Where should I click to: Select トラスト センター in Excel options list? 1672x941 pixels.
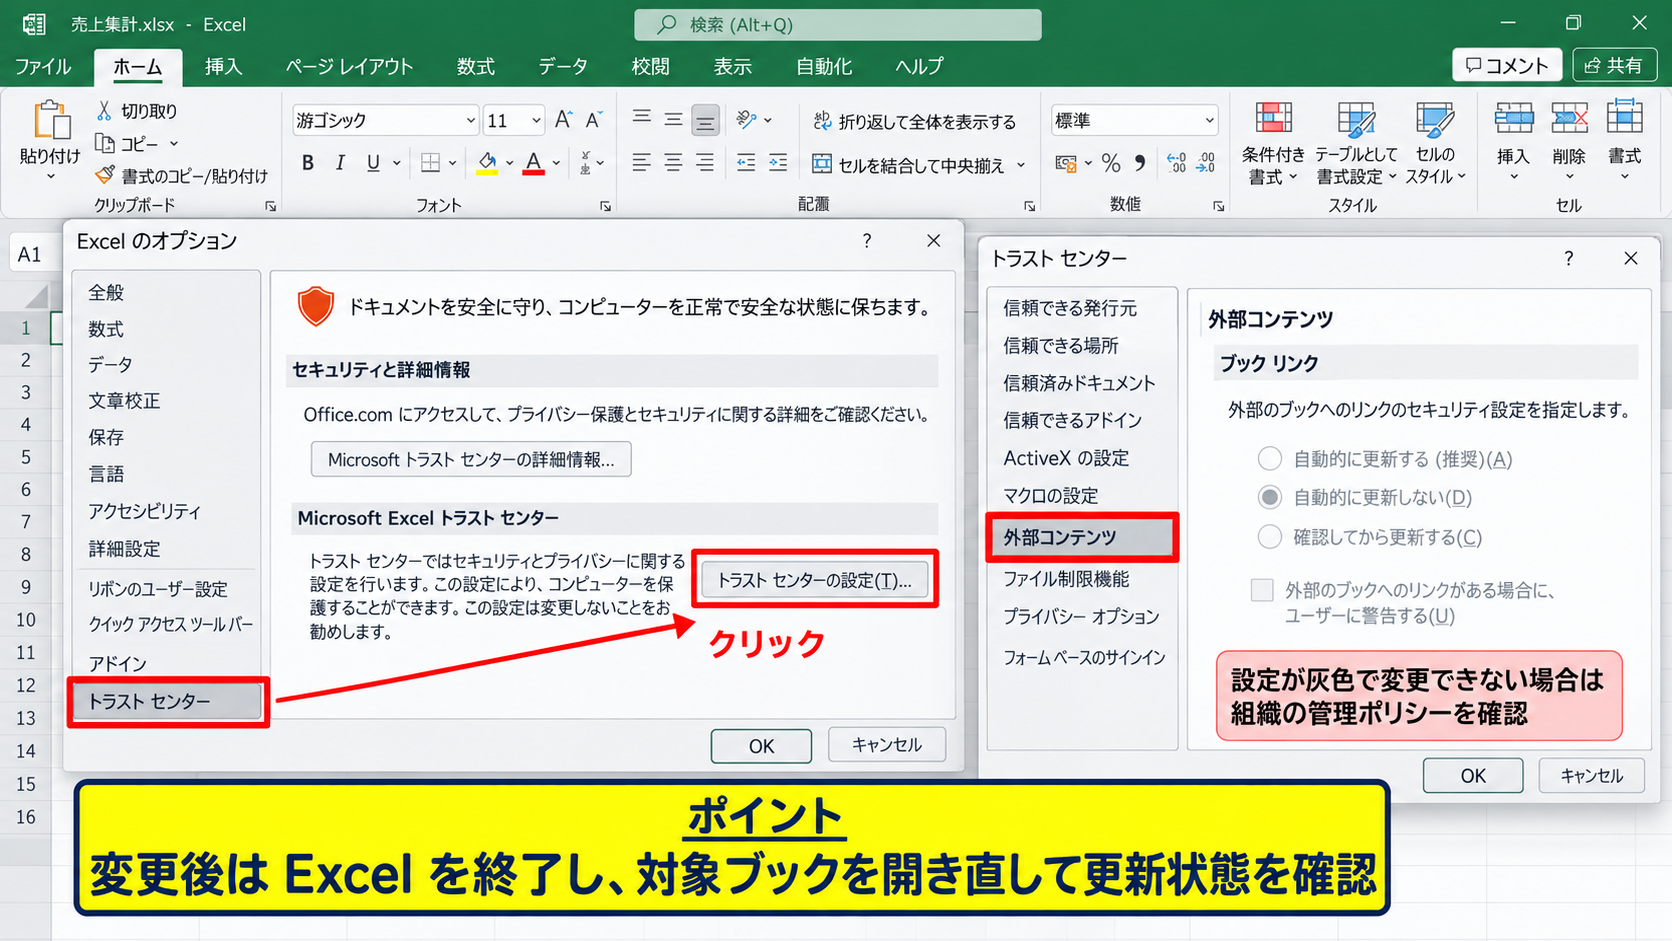[x=167, y=701]
